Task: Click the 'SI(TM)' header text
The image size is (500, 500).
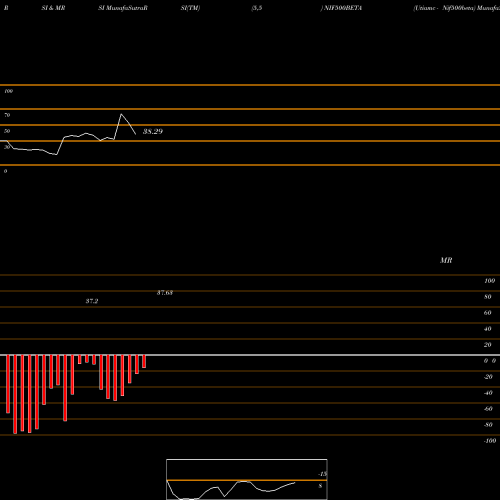Action: pos(190,8)
